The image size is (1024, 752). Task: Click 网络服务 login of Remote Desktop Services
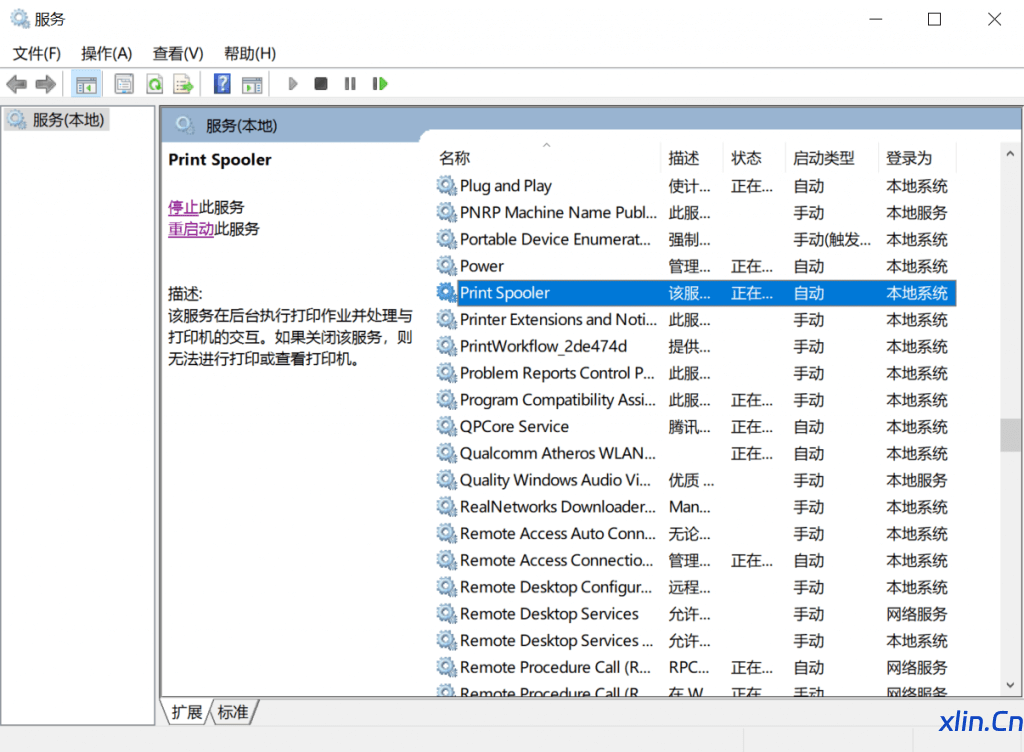916,614
